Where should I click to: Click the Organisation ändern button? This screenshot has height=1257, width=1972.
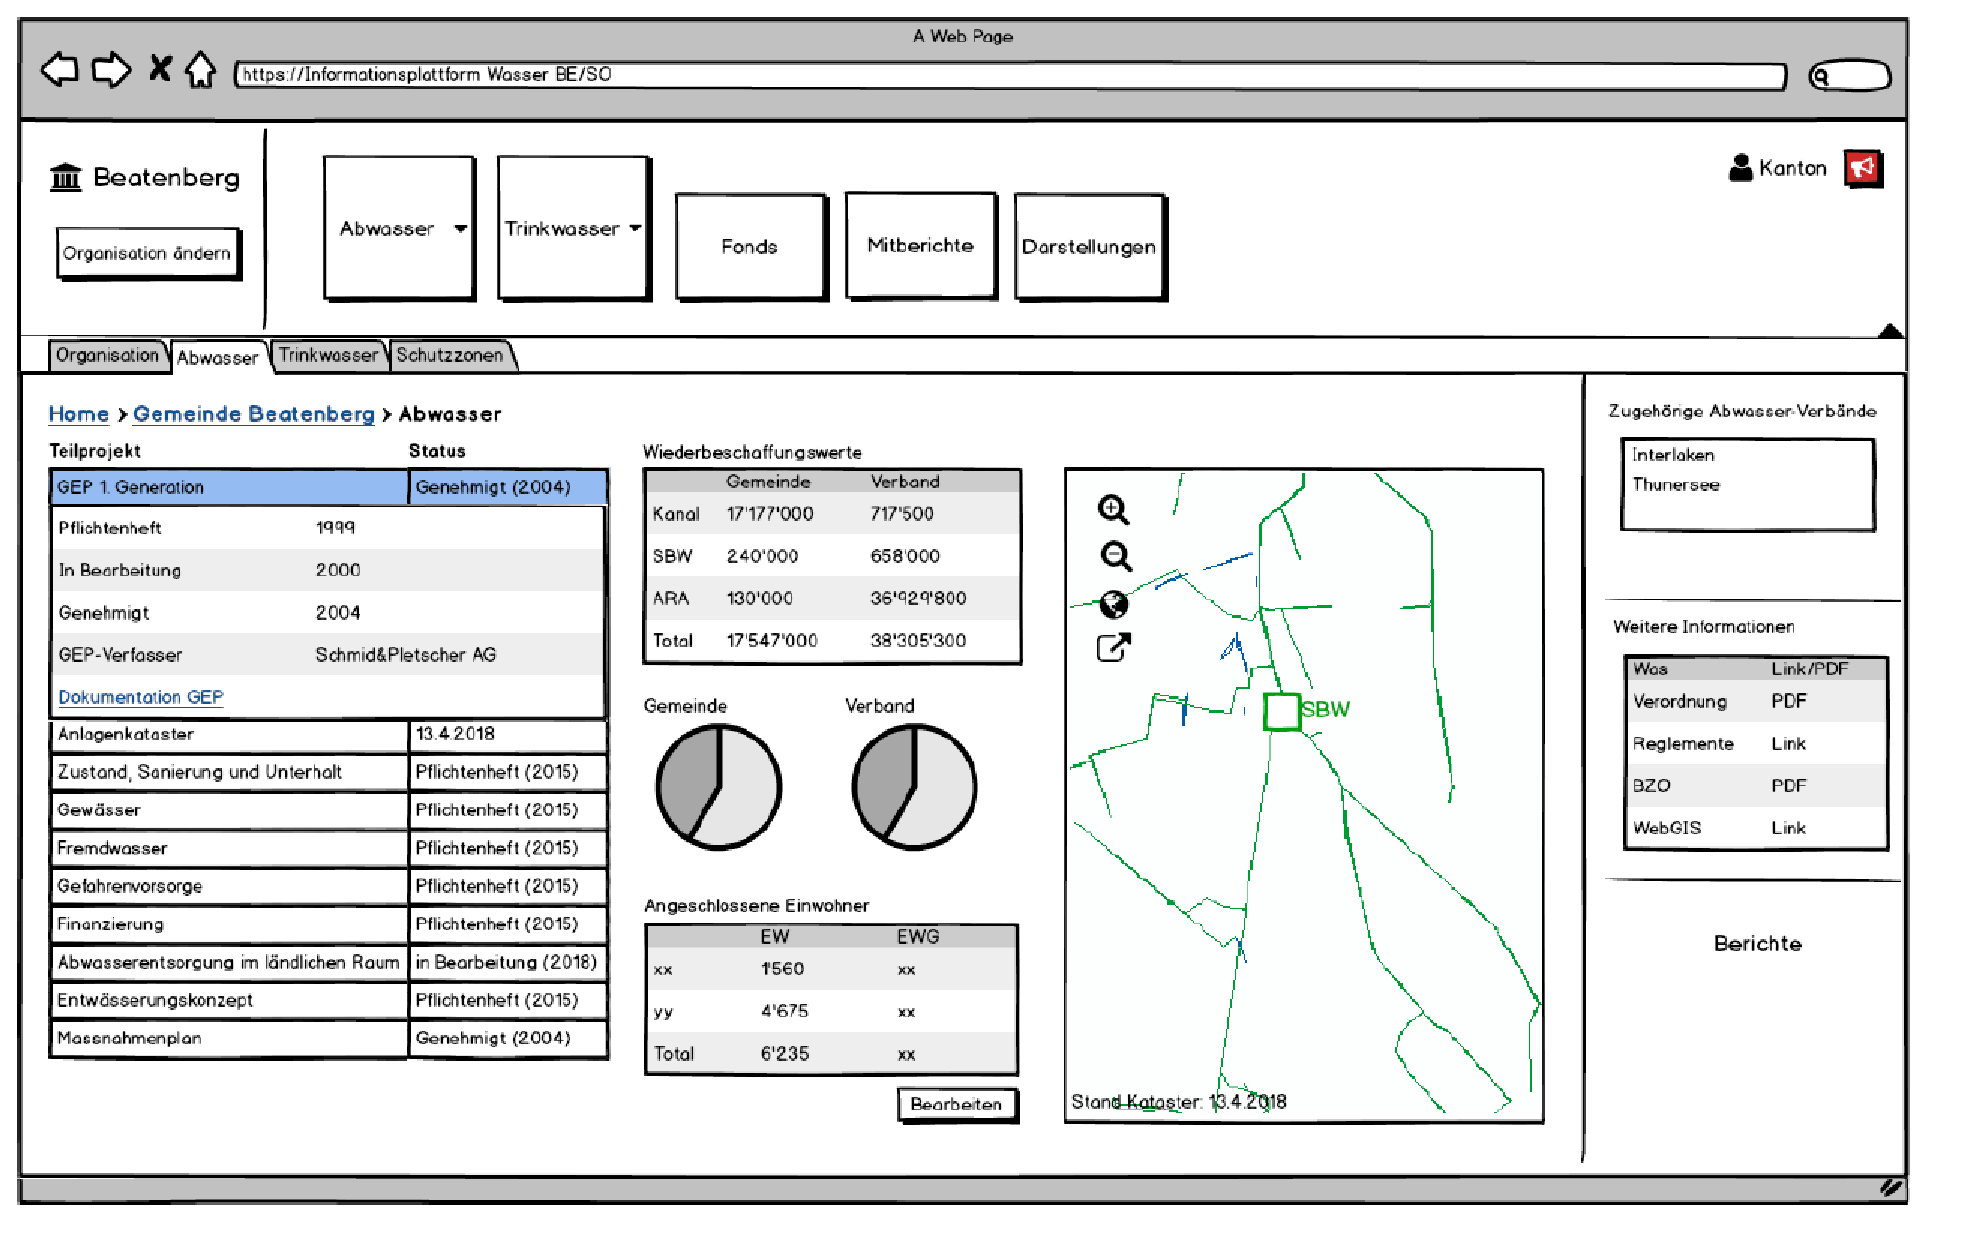147,253
